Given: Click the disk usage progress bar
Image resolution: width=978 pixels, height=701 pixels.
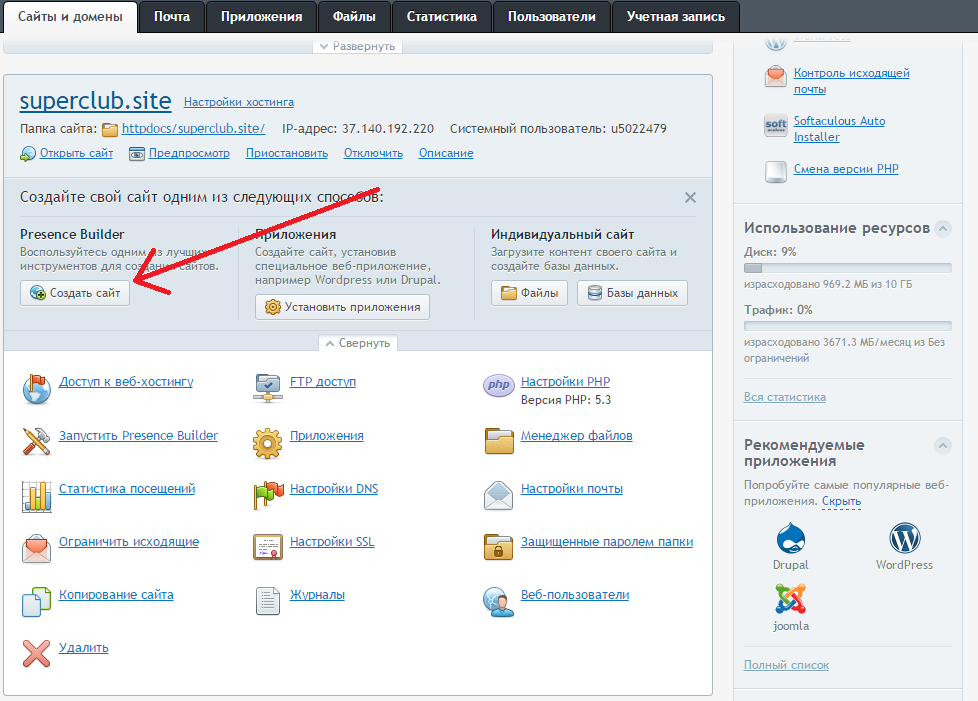Looking at the screenshot, I should pyautogui.click(x=847, y=268).
